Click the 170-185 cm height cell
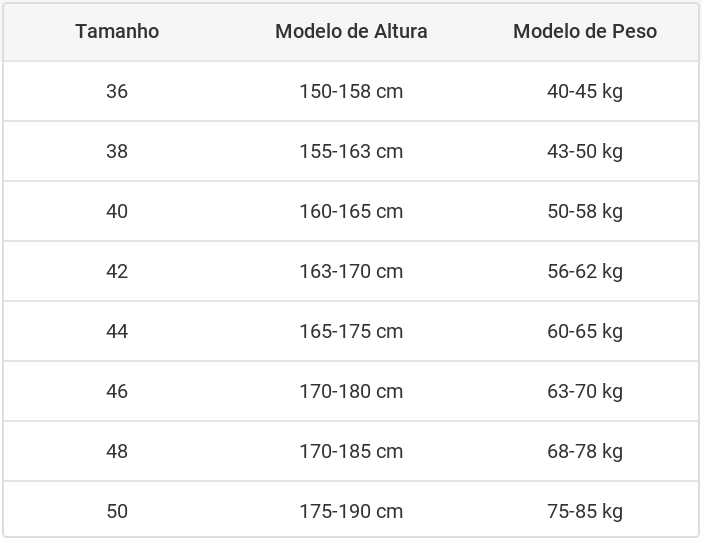702x540 pixels. (x=351, y=451)
